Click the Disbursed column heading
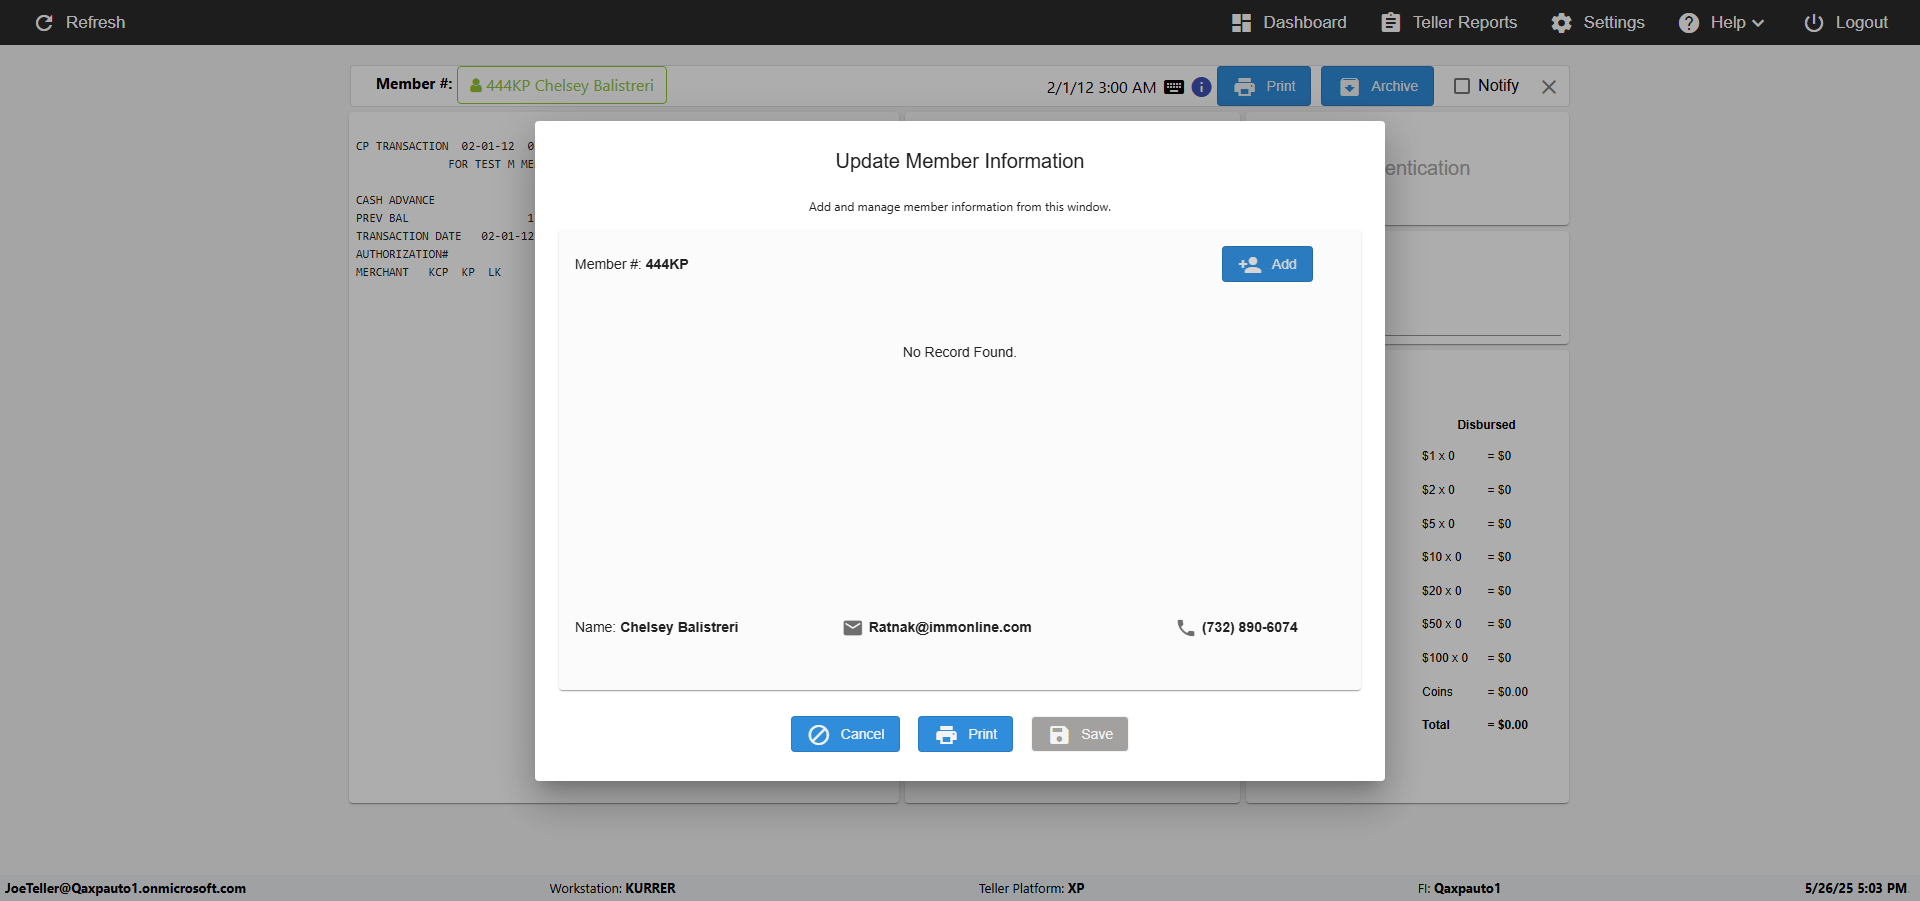 1486,425
